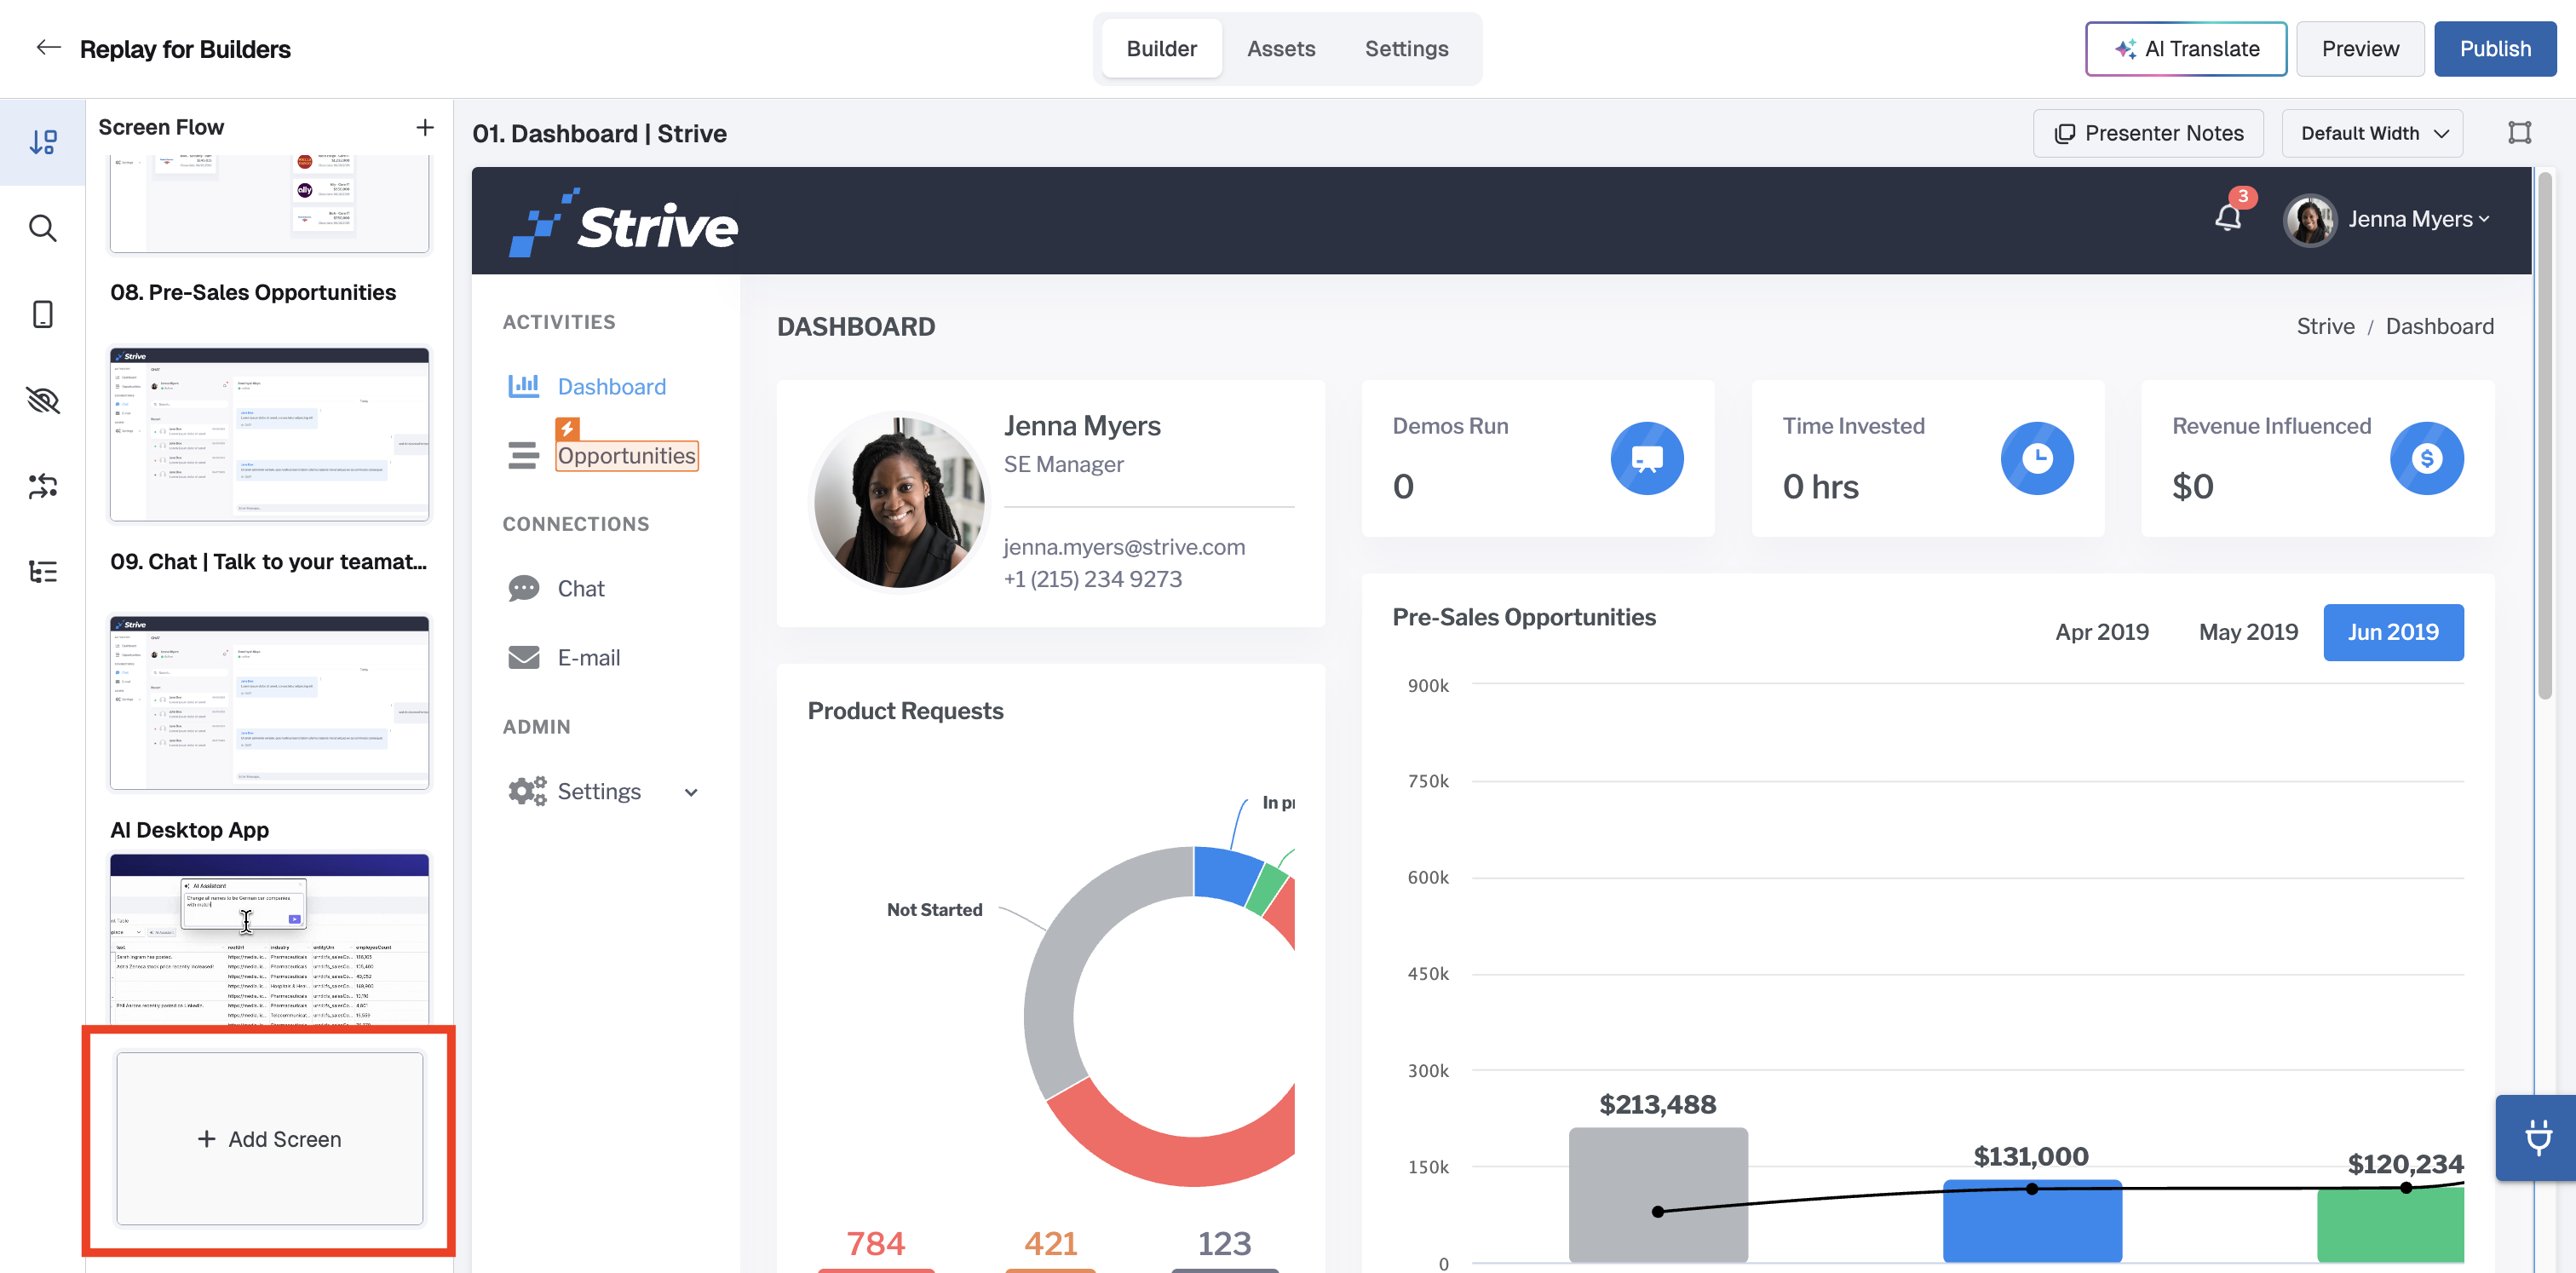Viewport: 2576px width, 1273px height.
Task: Expand the Settings chevron in sidebar
Action: (x=691, y=792)
